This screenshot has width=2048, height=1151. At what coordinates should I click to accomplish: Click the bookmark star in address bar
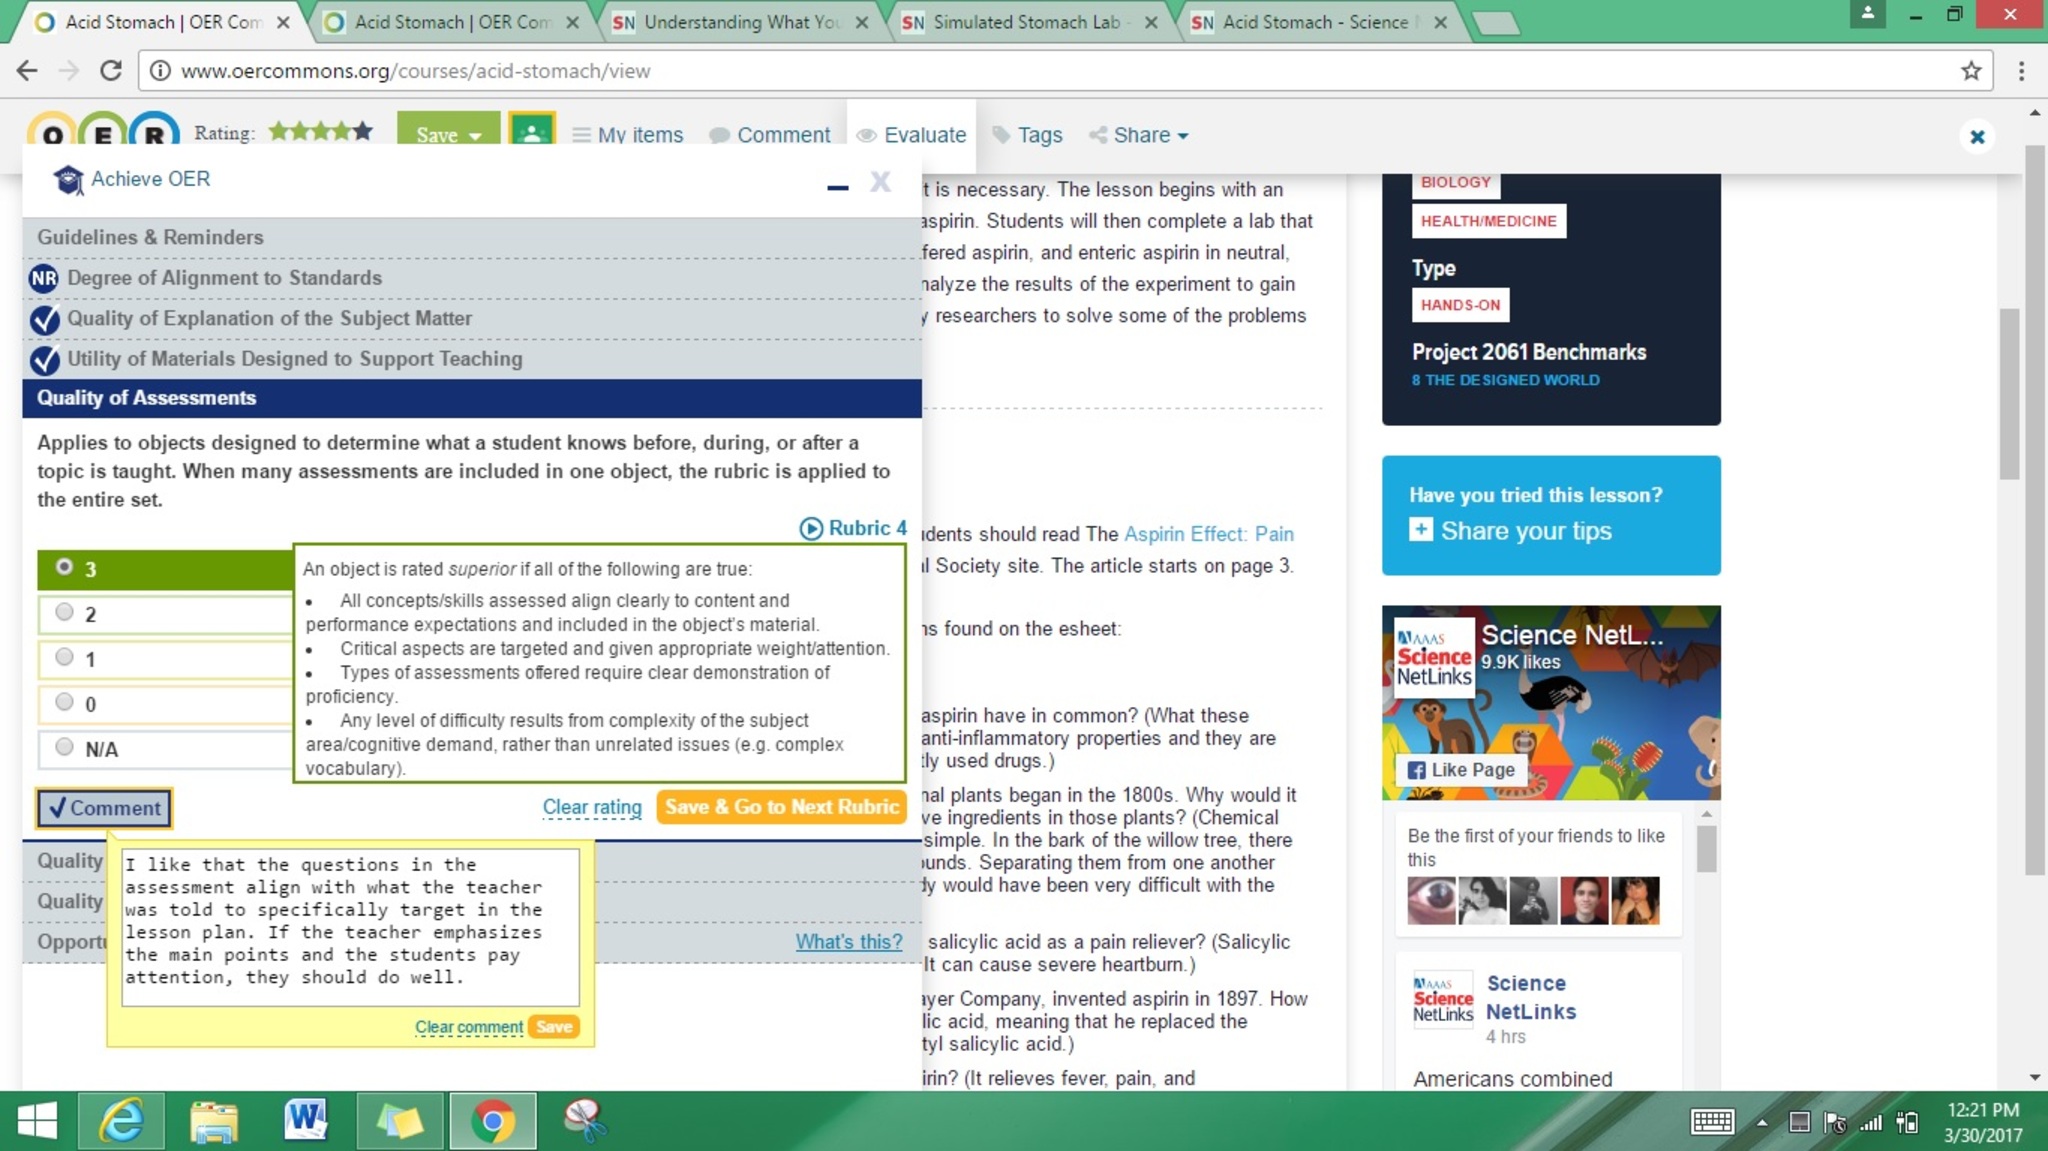1970,71
